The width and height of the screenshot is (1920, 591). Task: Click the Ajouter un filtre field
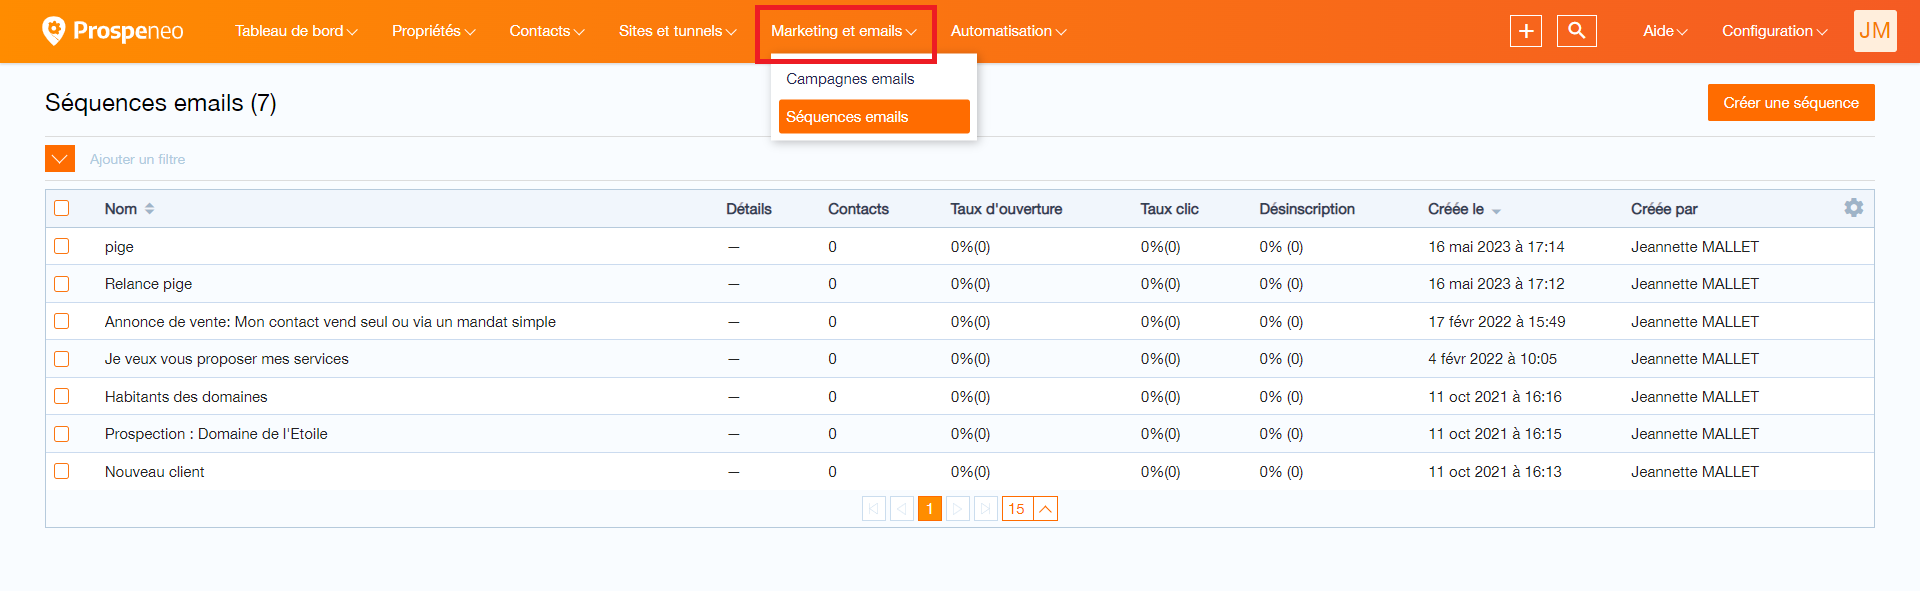coord(137,159)
